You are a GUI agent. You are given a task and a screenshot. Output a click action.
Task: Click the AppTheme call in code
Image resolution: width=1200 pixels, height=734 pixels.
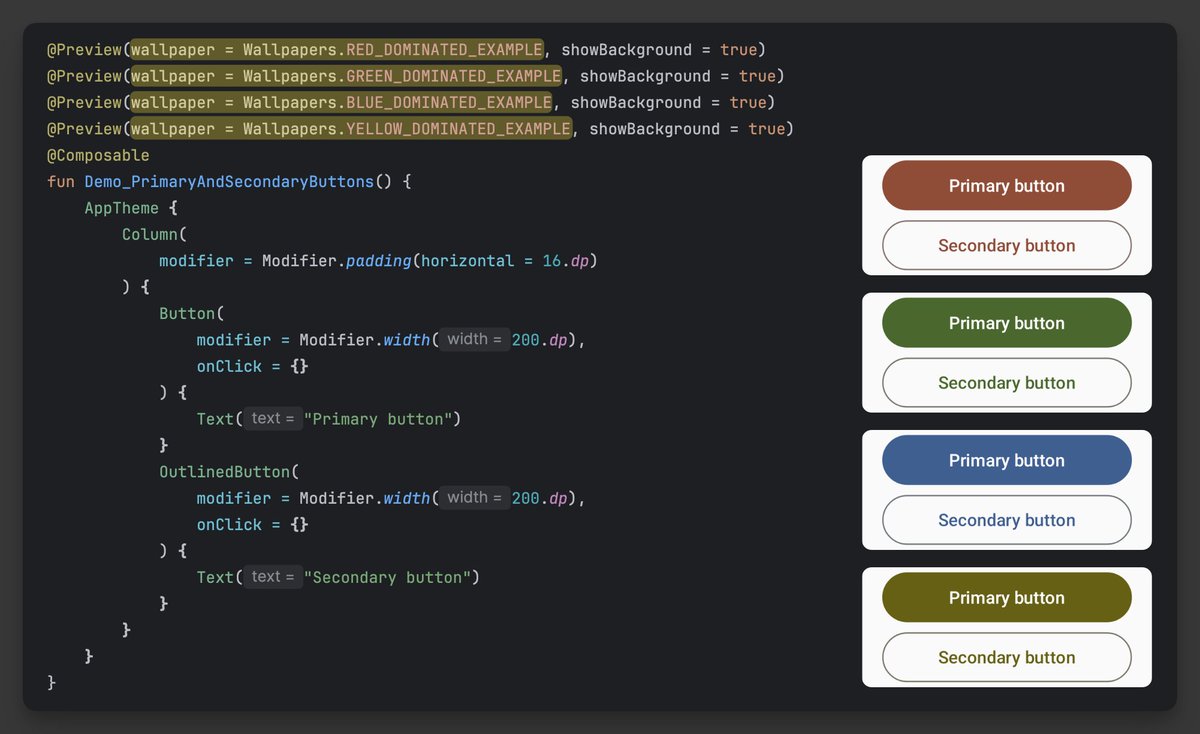point(121,208)
